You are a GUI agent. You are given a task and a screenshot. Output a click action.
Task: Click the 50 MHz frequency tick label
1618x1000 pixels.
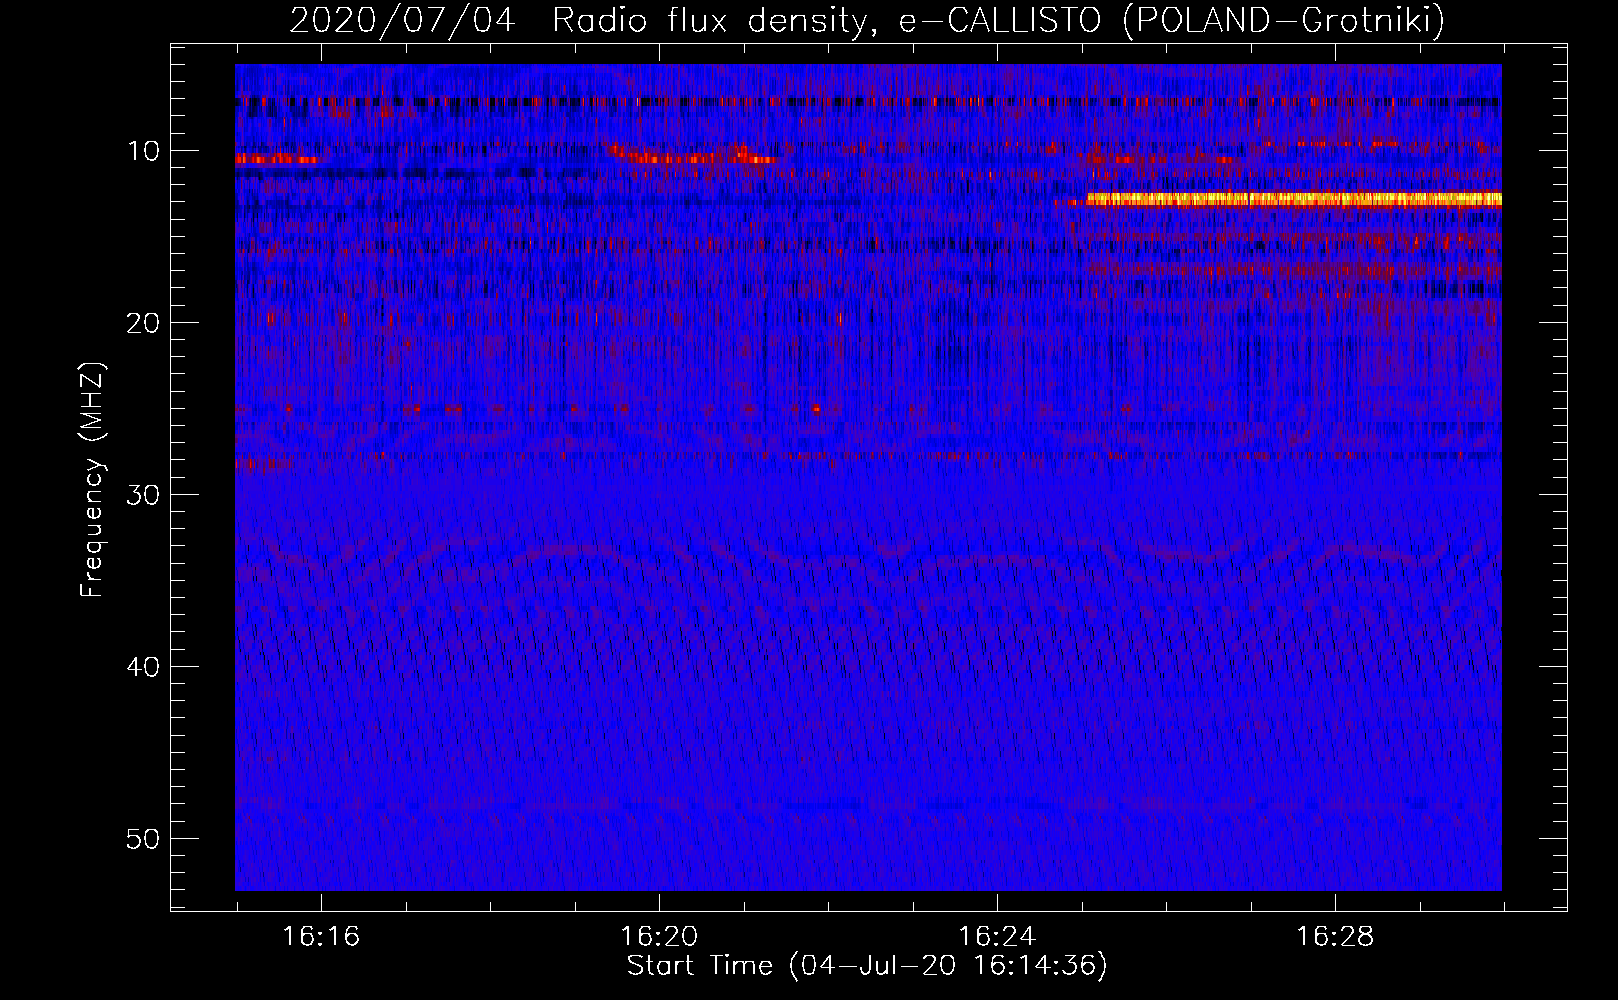144,839
